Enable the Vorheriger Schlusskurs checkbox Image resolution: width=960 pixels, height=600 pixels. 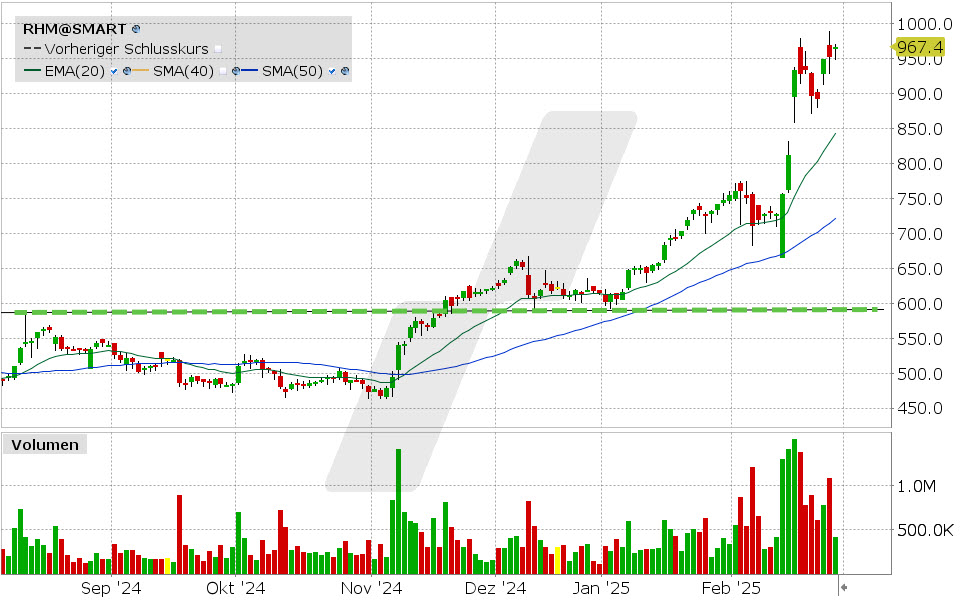pyautogui.click(x=218, y=49)
